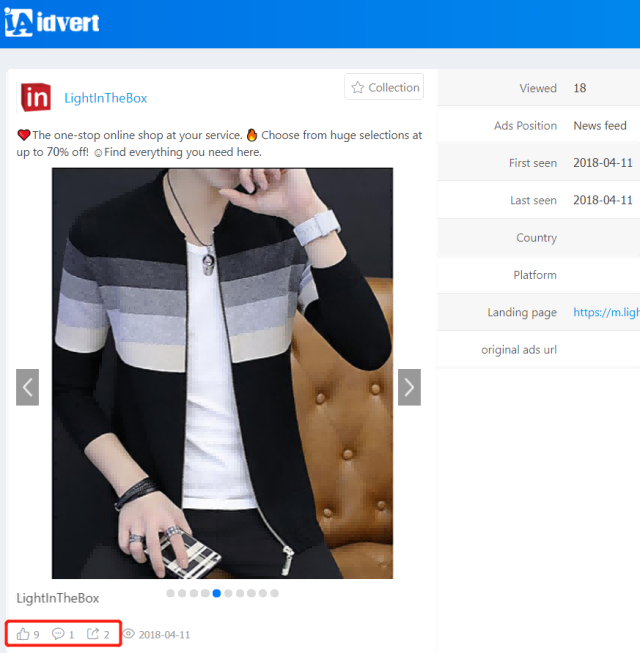Screen dimensions: 640x653
Task: Jump to the first carousel dot
Action: point(170,593)
